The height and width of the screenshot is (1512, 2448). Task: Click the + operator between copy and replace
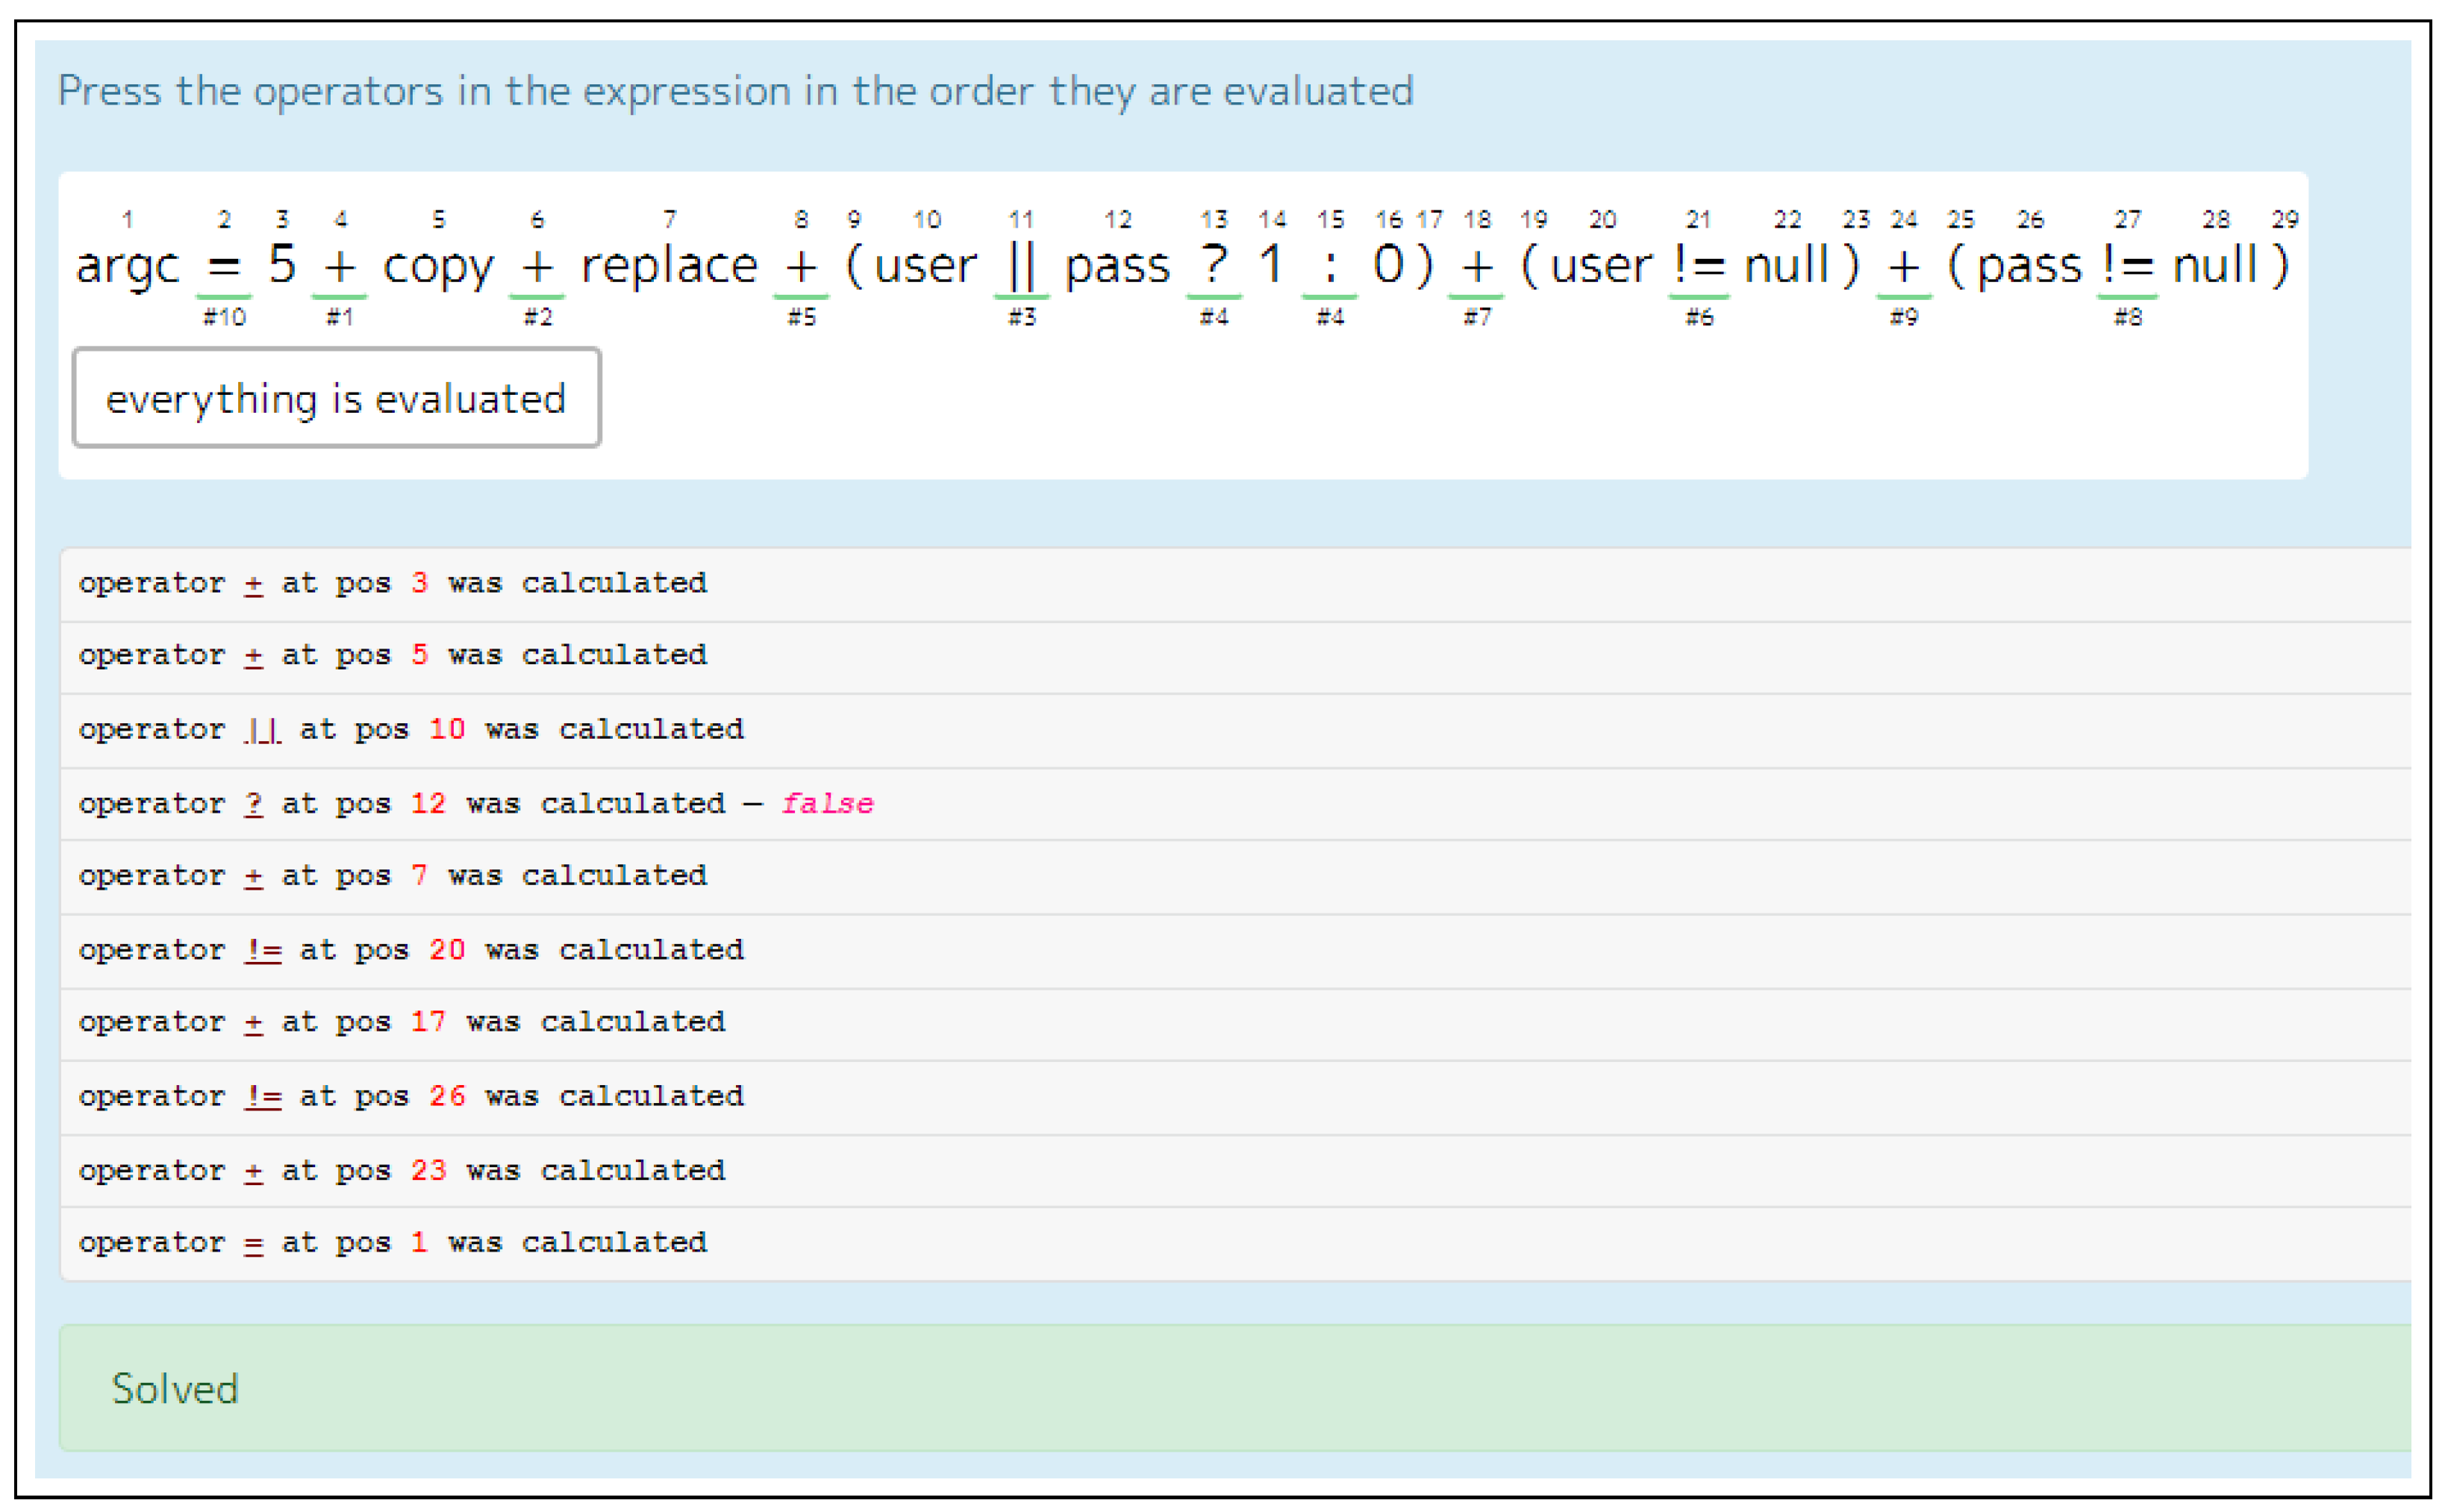point(537,266)
